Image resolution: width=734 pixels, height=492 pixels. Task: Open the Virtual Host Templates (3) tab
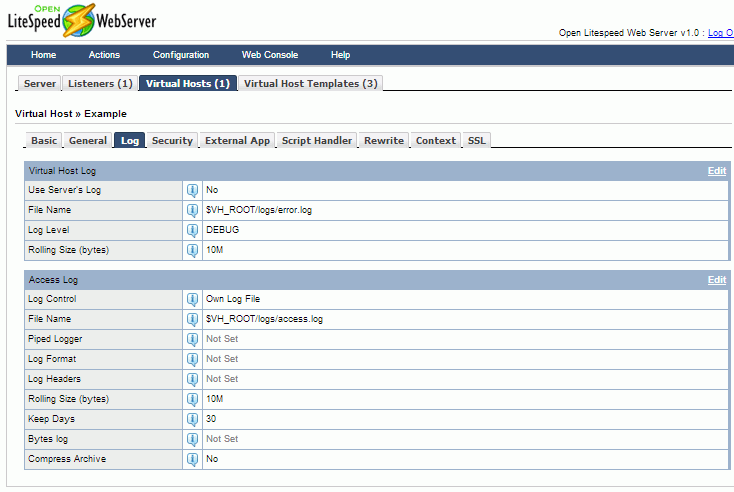pos(310,84)
